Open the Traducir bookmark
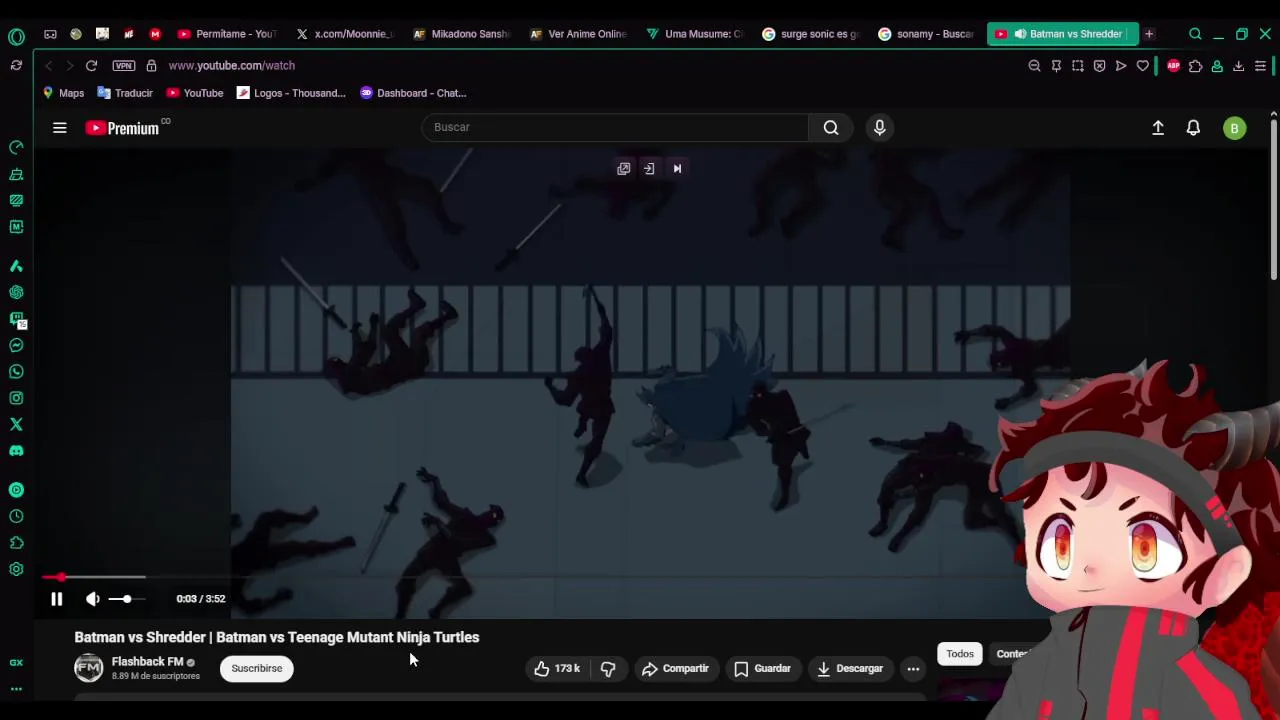The width and height of the screenshot is (1280, 720). [125, 93]
